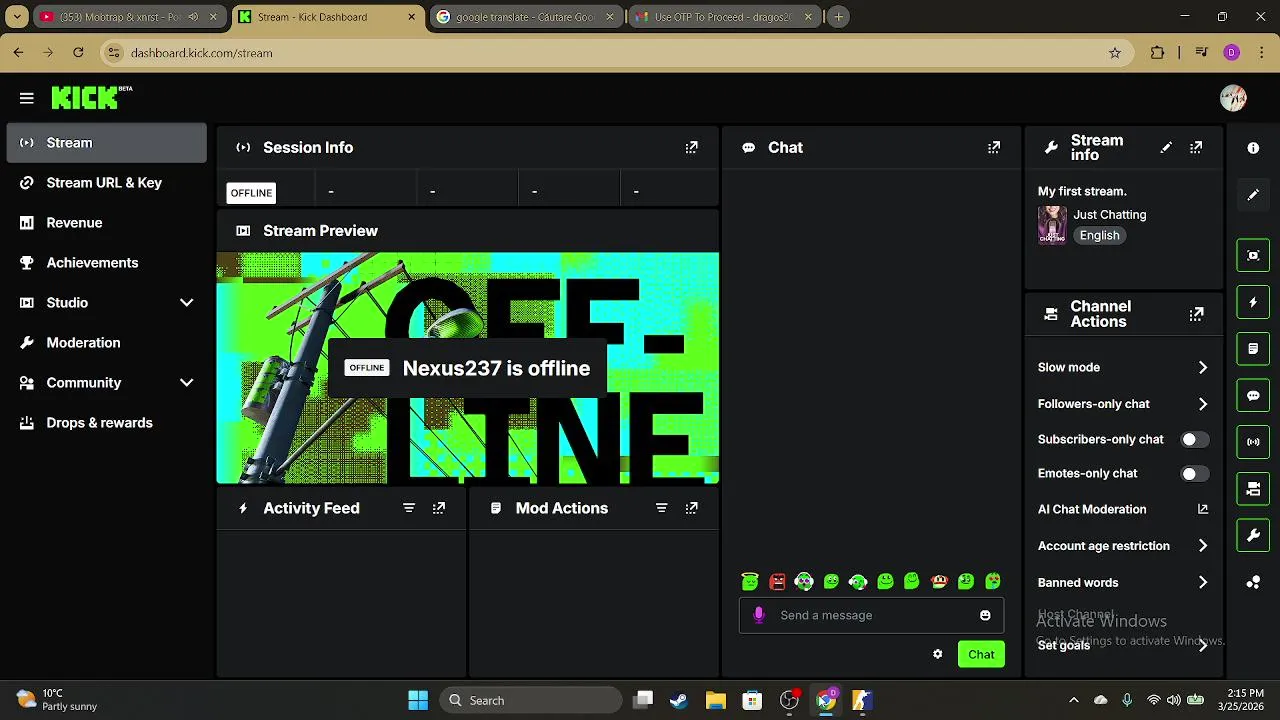Insert the red angry face emote
This screenshot has height=720, width=1280.
coord(777,581)
